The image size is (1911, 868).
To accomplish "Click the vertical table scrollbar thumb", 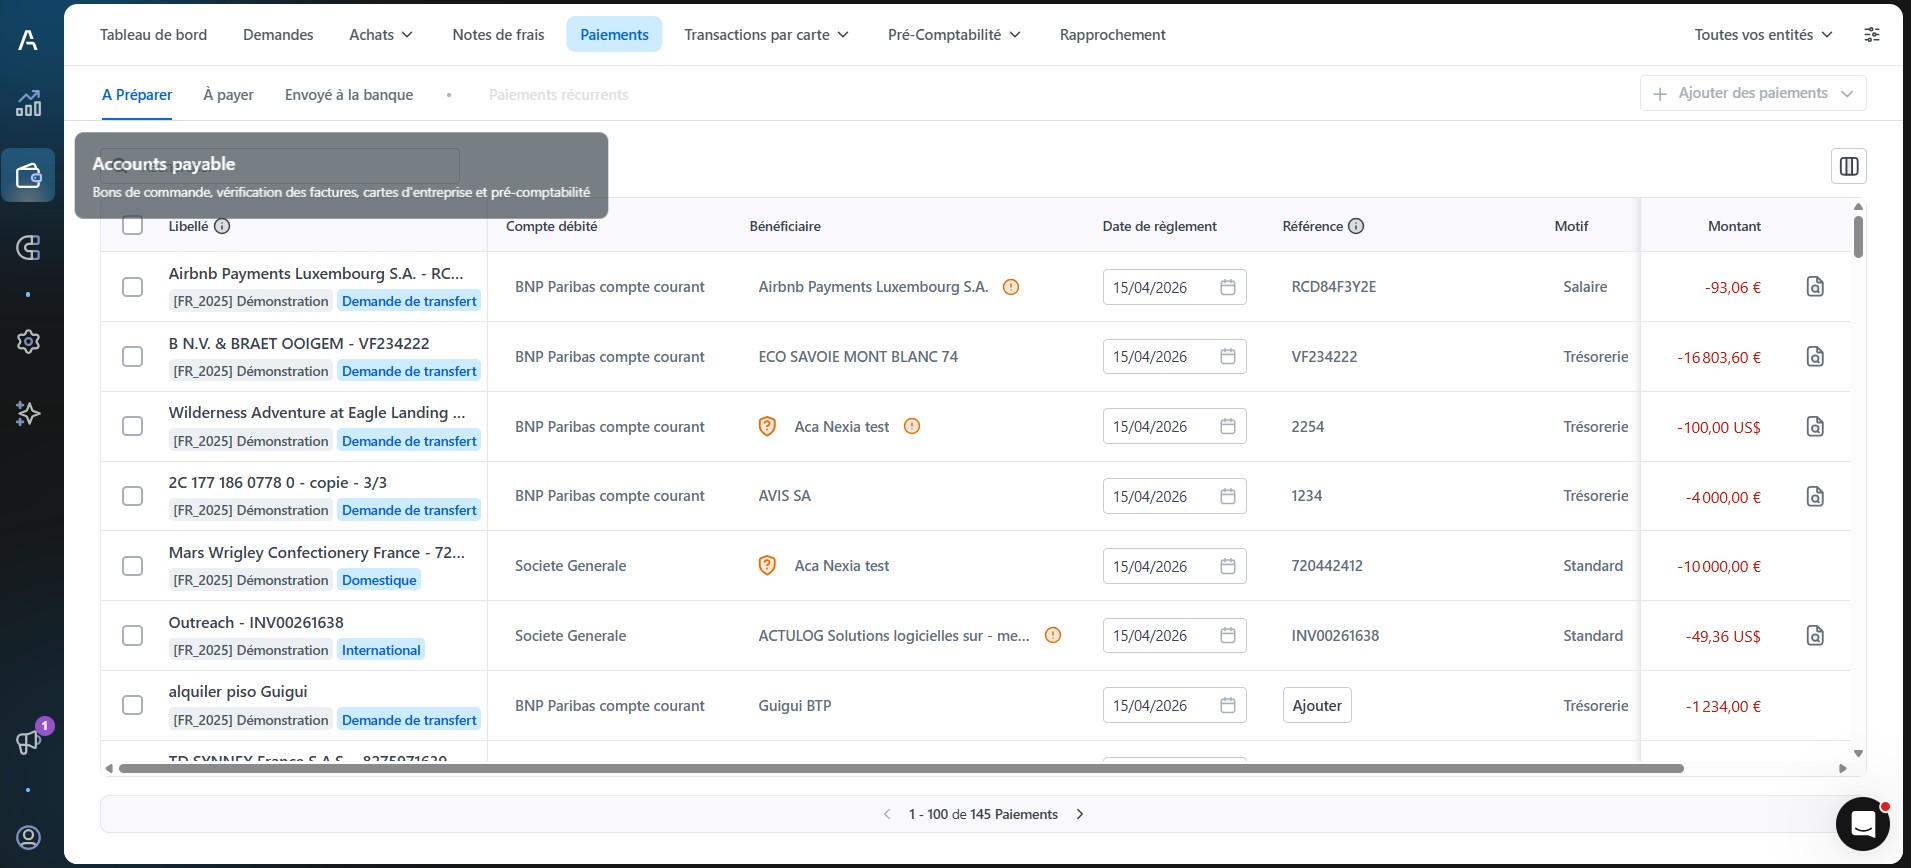I will [1858, 237].
